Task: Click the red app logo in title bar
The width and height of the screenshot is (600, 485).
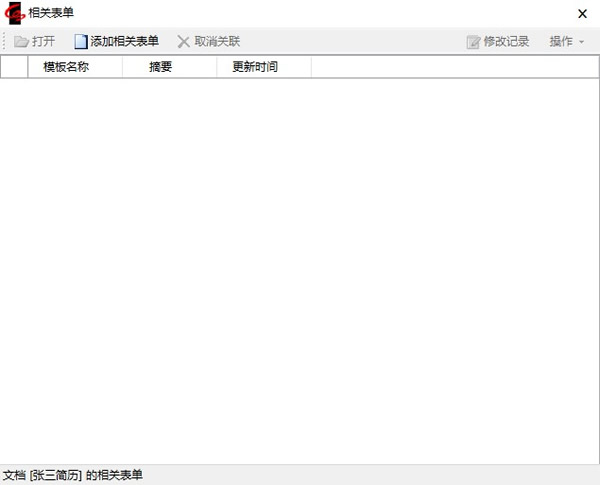Action: [x=15, y=13]
